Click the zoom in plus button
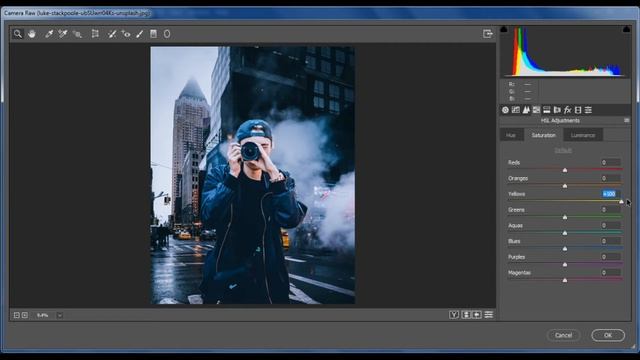 pos(25,315)
